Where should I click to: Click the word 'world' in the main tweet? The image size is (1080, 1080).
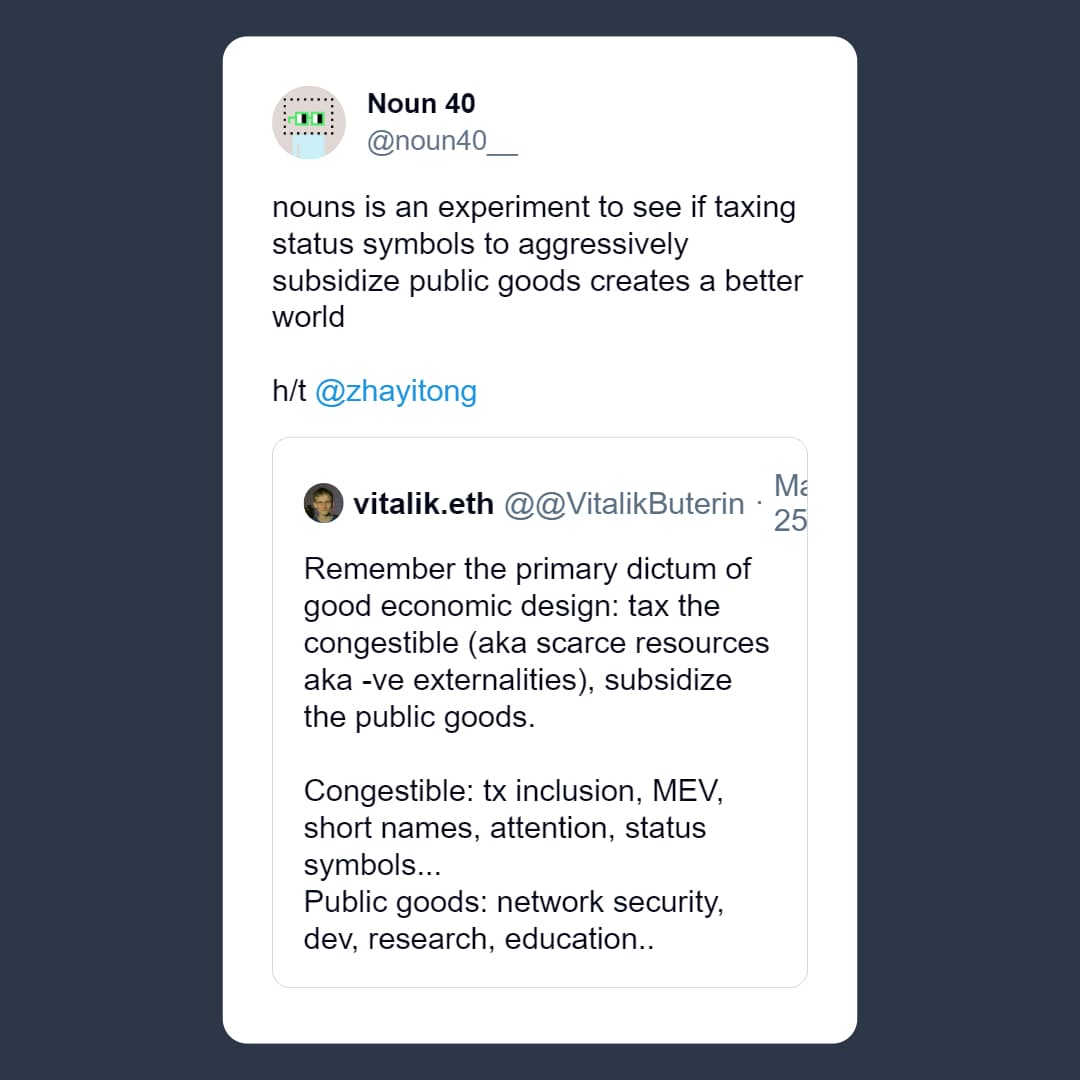pos(308,317)
